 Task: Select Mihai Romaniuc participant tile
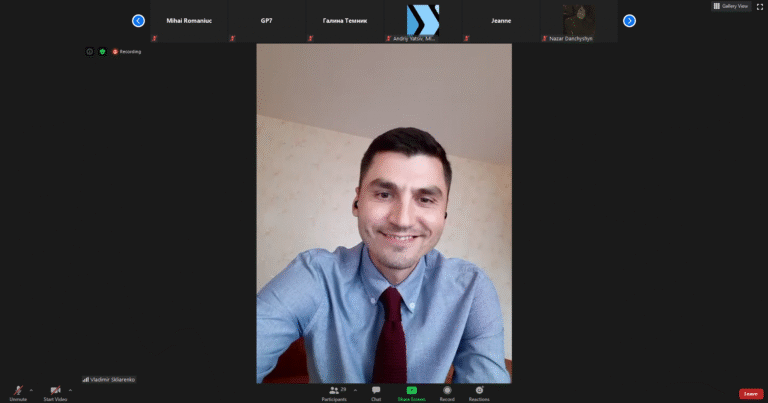(x=188, y=21)
